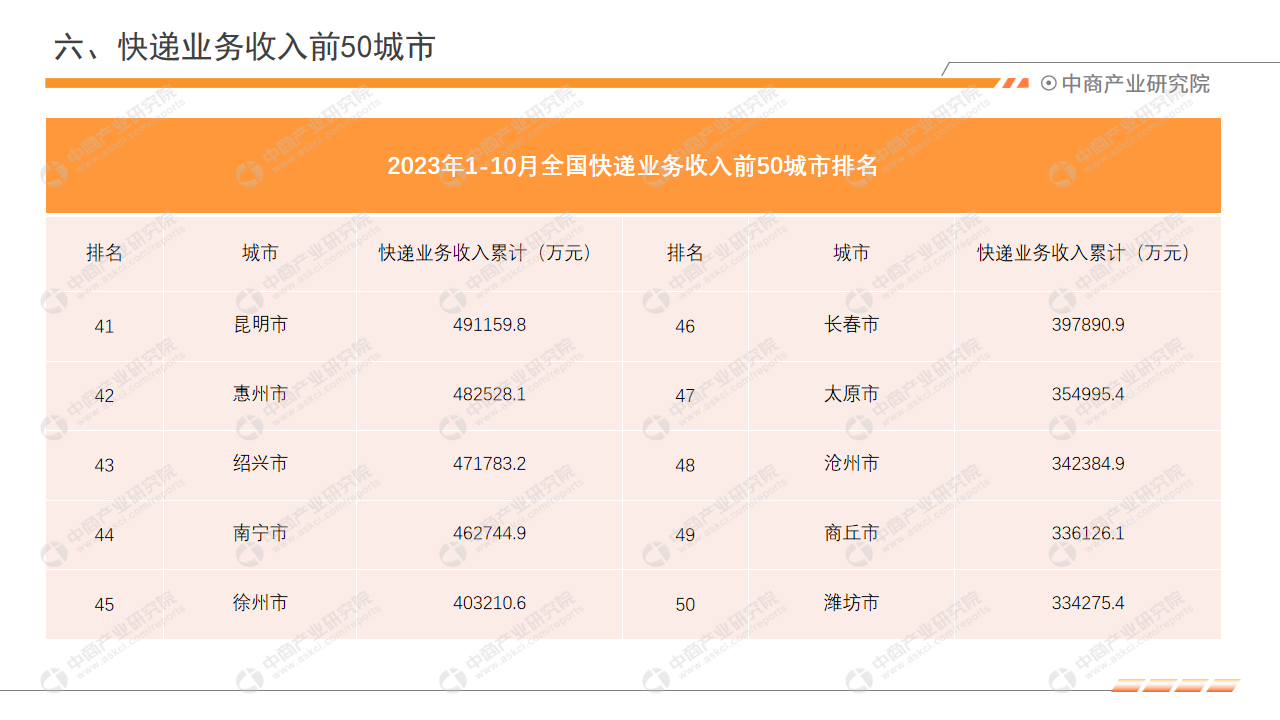Click the 中商产业研究院 logo circle icon
Viewport: 1280px width, 720px height.
(1048, 84)
